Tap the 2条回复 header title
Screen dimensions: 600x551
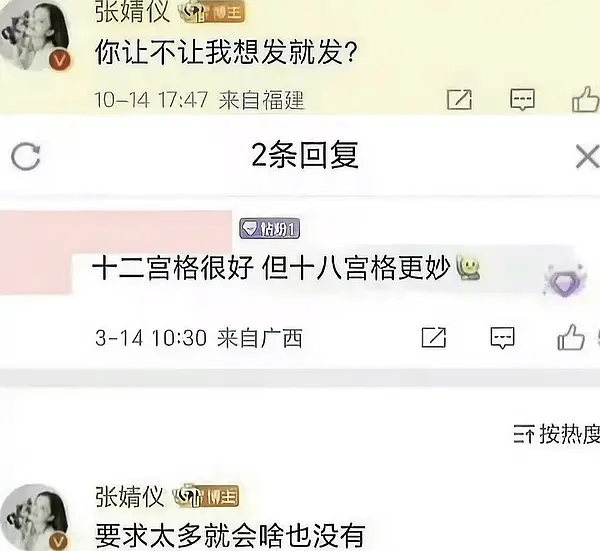pos(305,155)
